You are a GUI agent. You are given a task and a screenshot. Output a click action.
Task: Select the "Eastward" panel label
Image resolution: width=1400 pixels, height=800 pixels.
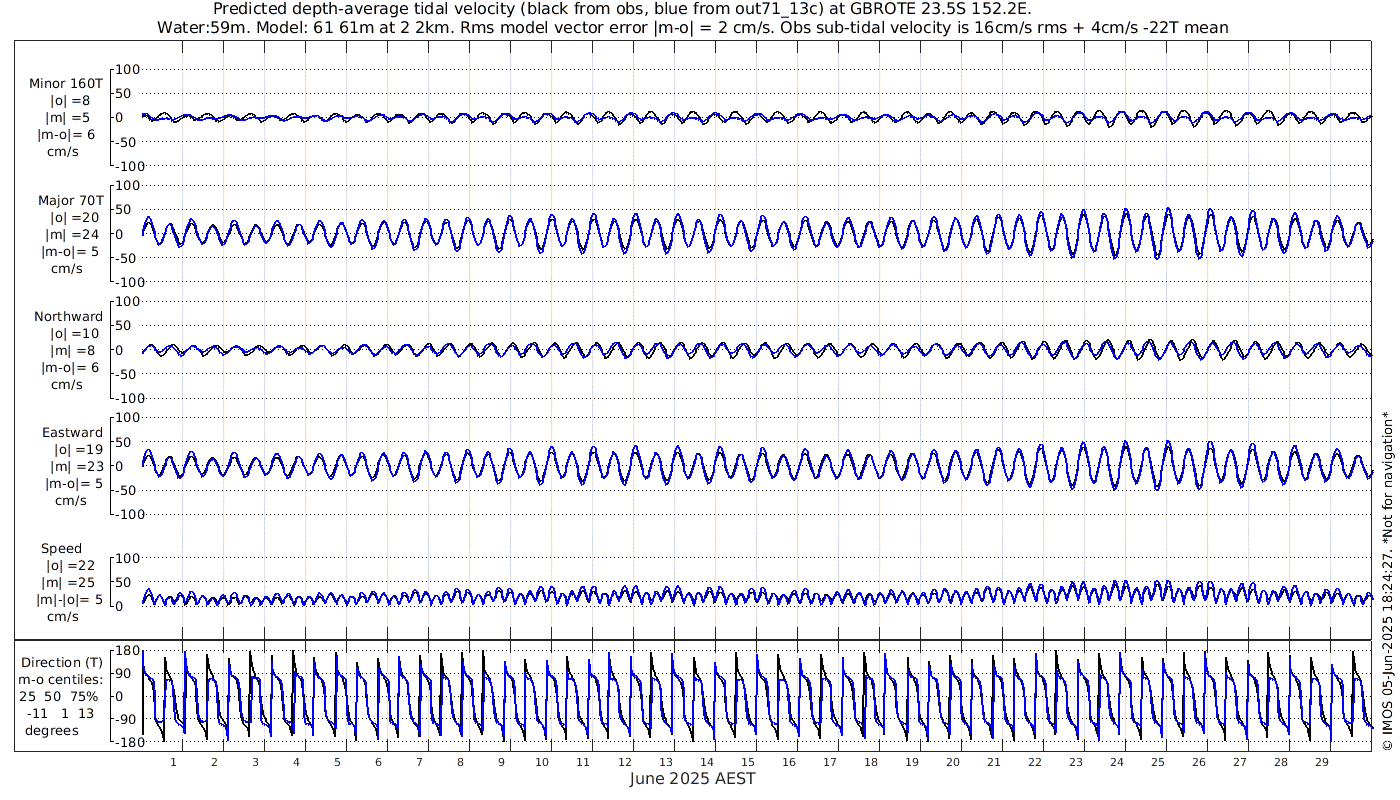72,433
